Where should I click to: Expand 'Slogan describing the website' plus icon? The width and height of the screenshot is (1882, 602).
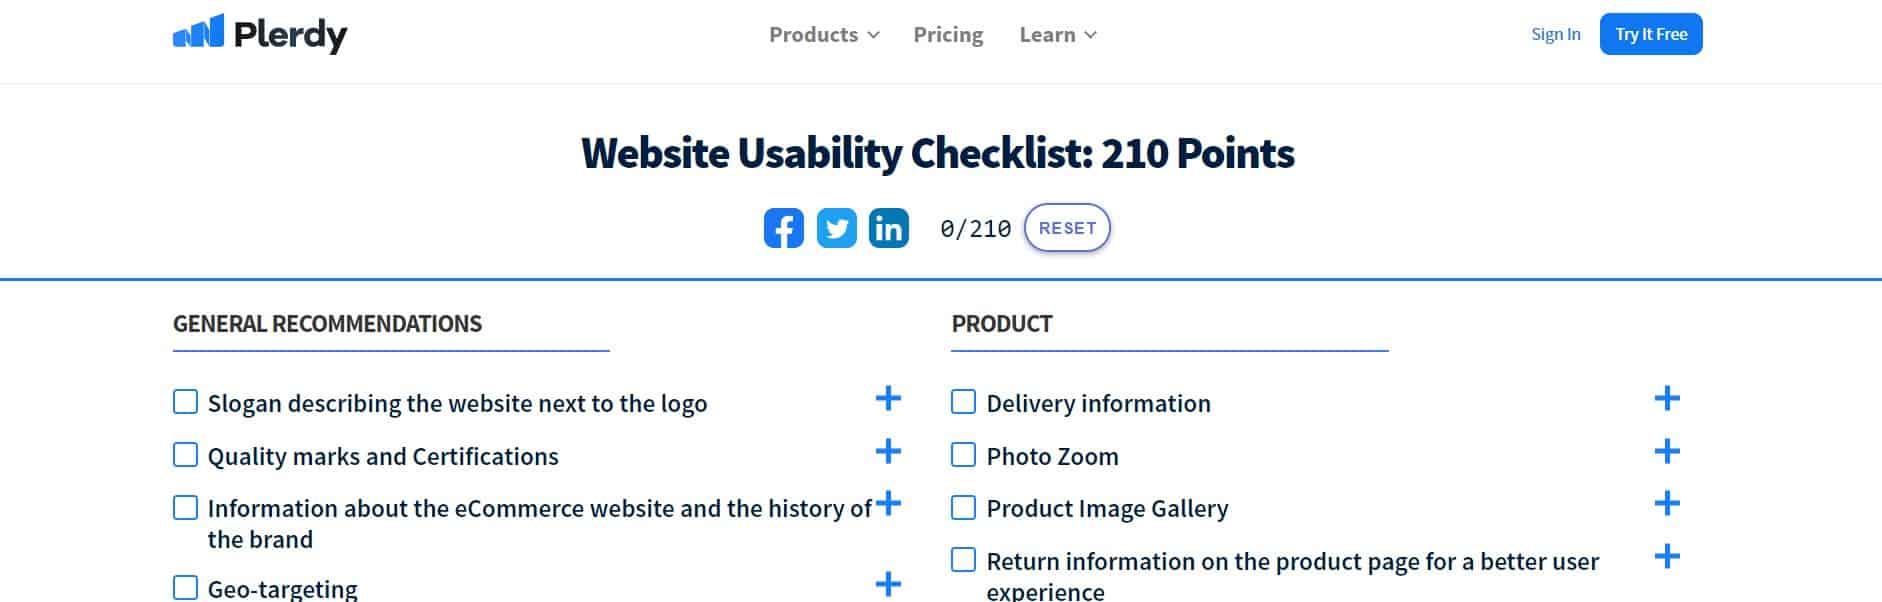888,398
